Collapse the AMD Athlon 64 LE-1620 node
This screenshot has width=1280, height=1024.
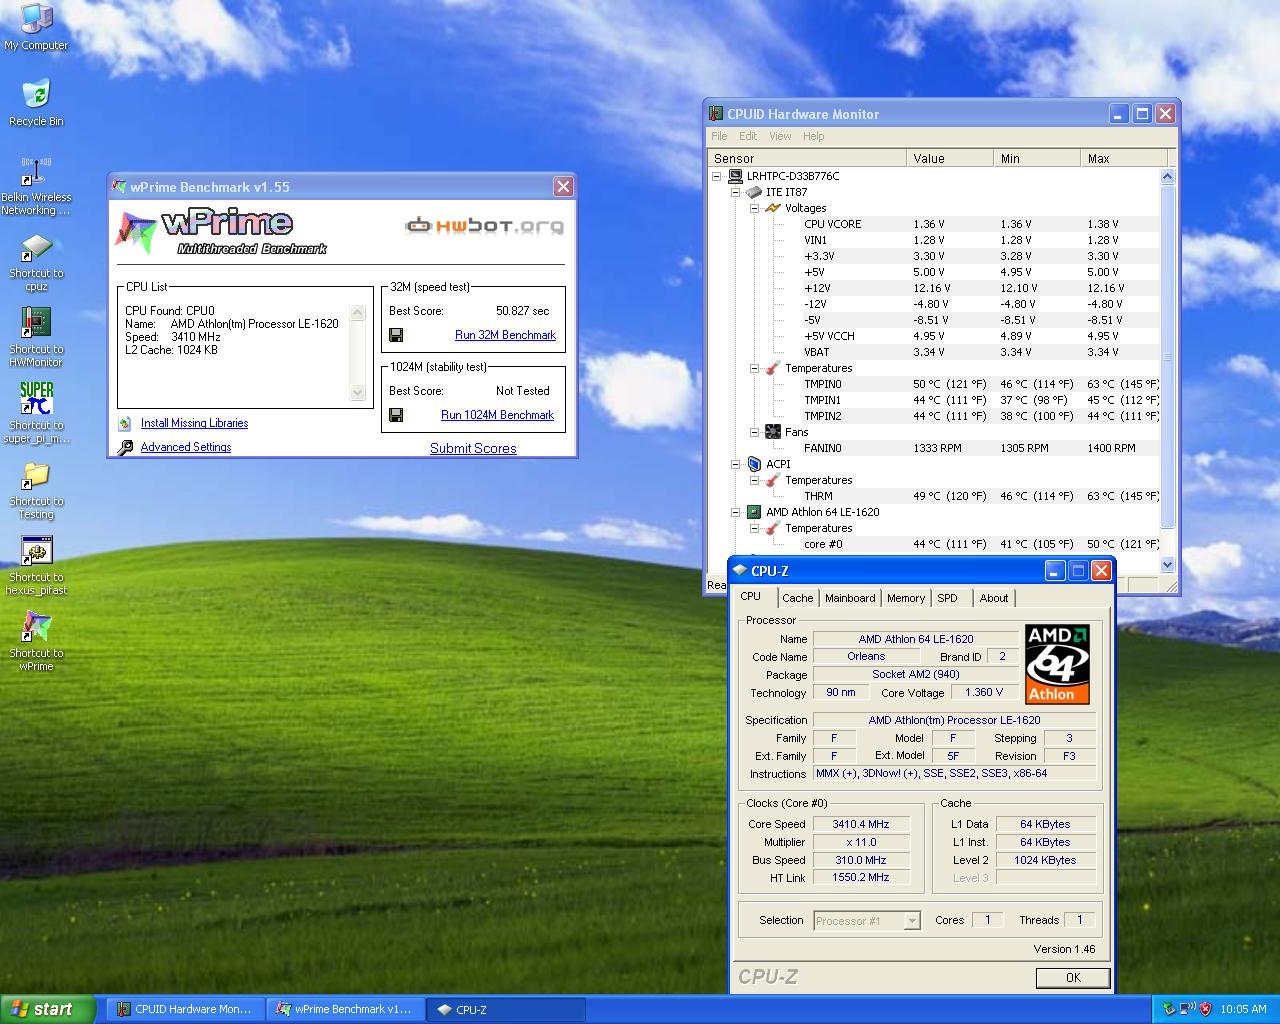736,512
